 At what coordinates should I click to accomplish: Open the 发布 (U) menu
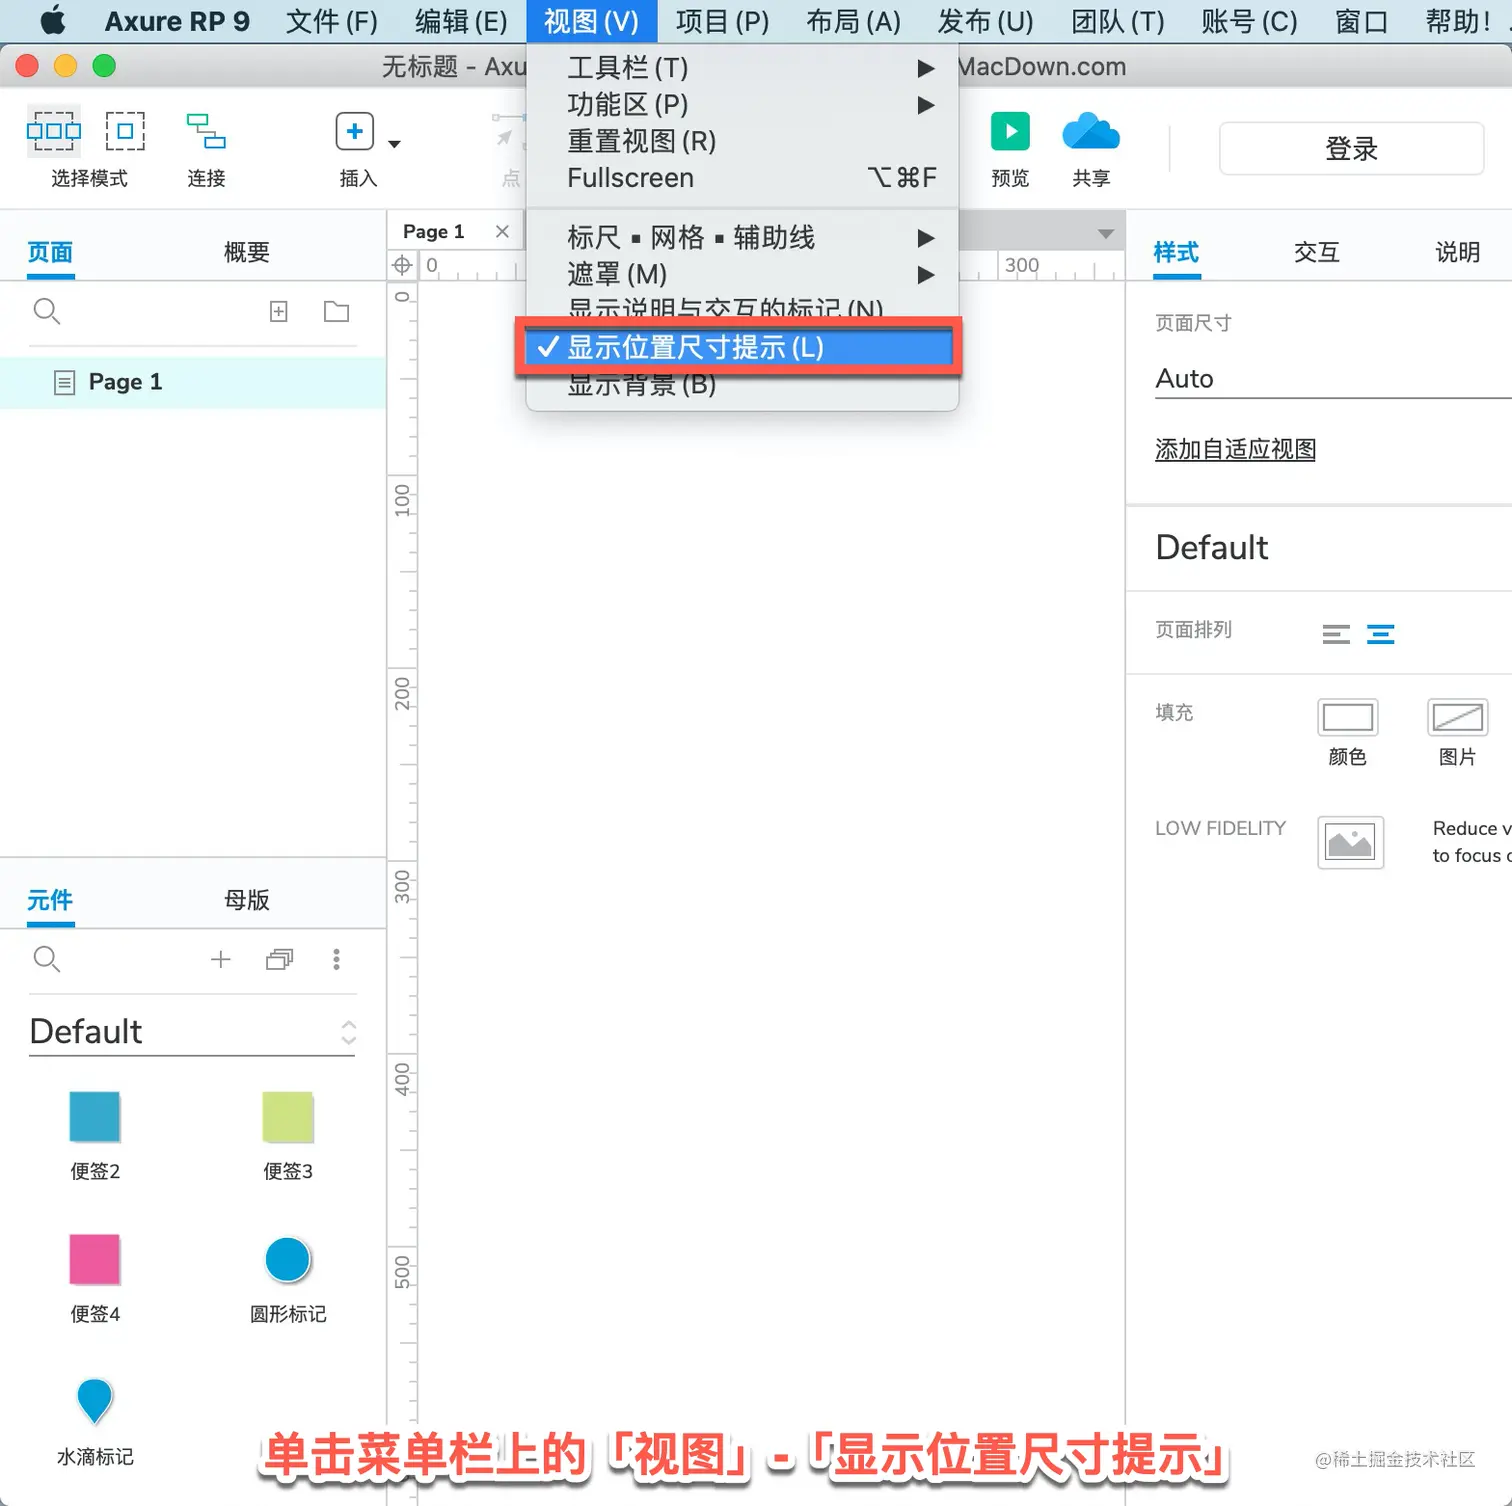click(x=986, y=21)
